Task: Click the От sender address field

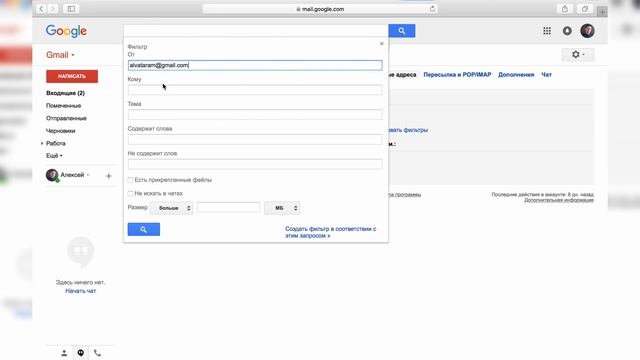Action: [x=255, y=65]
